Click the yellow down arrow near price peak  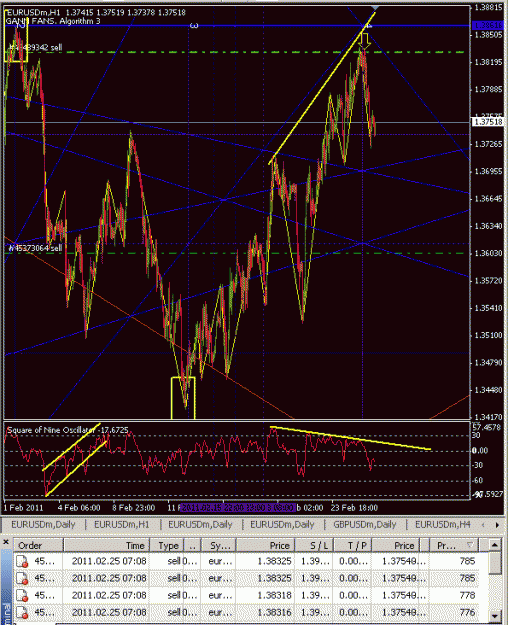click(x=364, y=41)
